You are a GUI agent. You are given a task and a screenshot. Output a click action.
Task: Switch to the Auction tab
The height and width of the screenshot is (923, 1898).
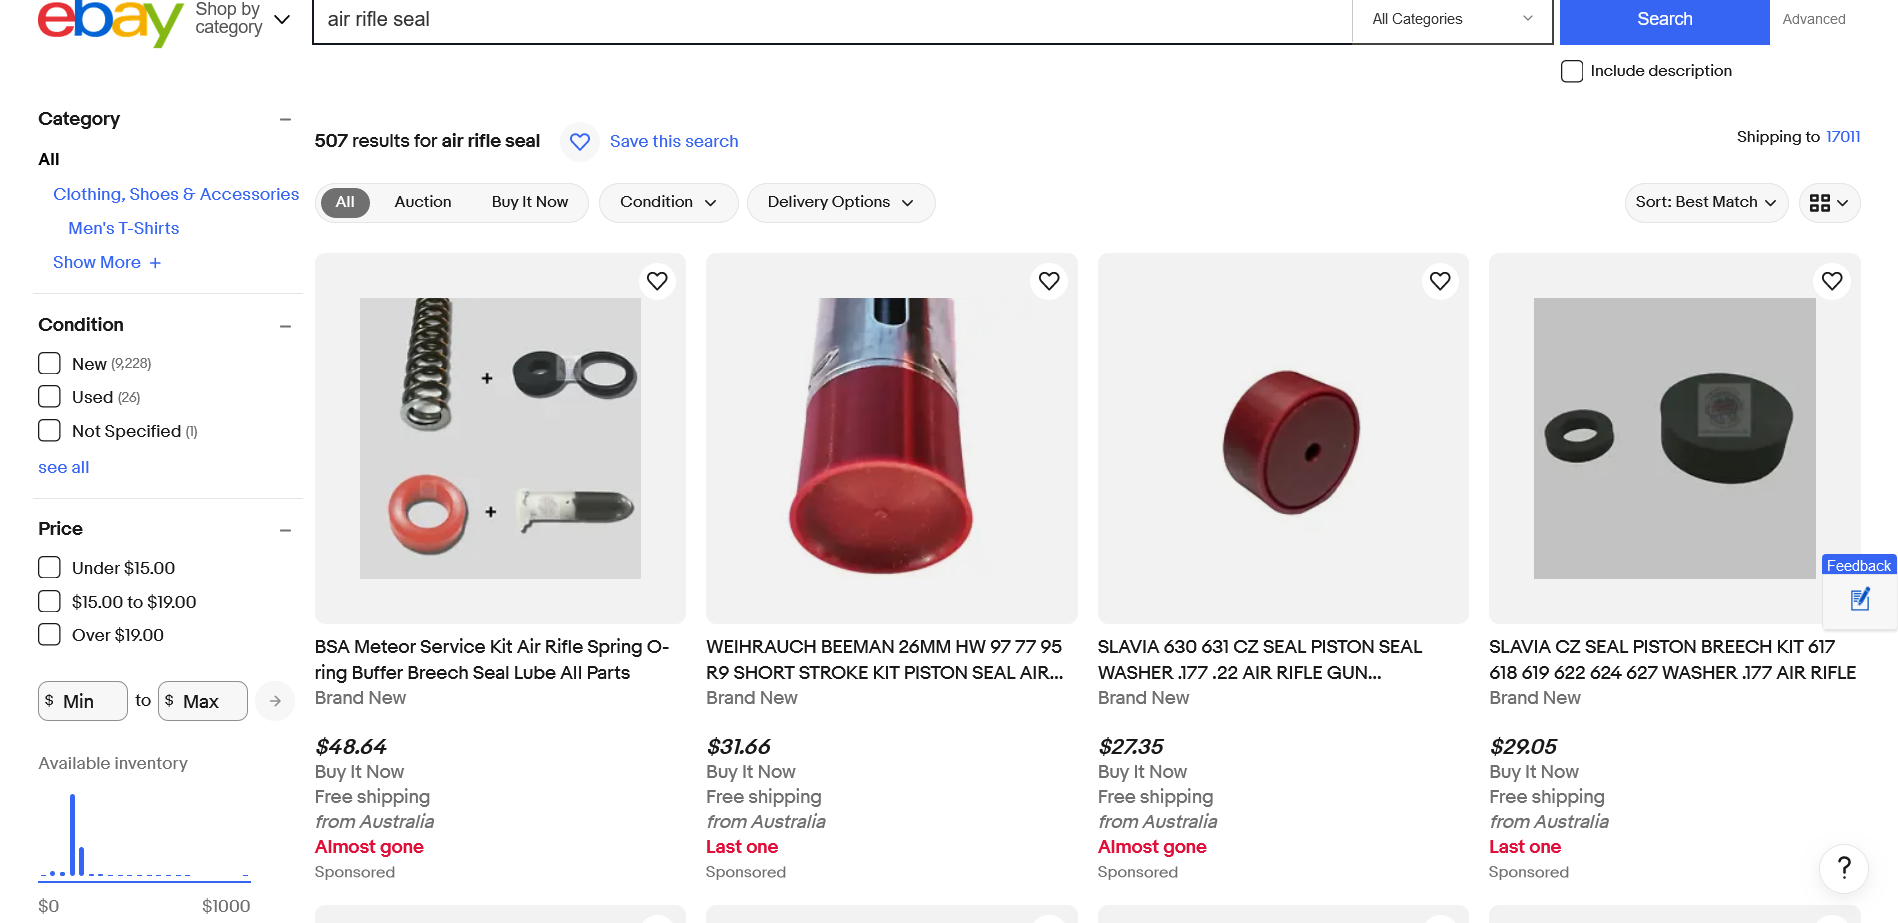click(x=423, y=202)
